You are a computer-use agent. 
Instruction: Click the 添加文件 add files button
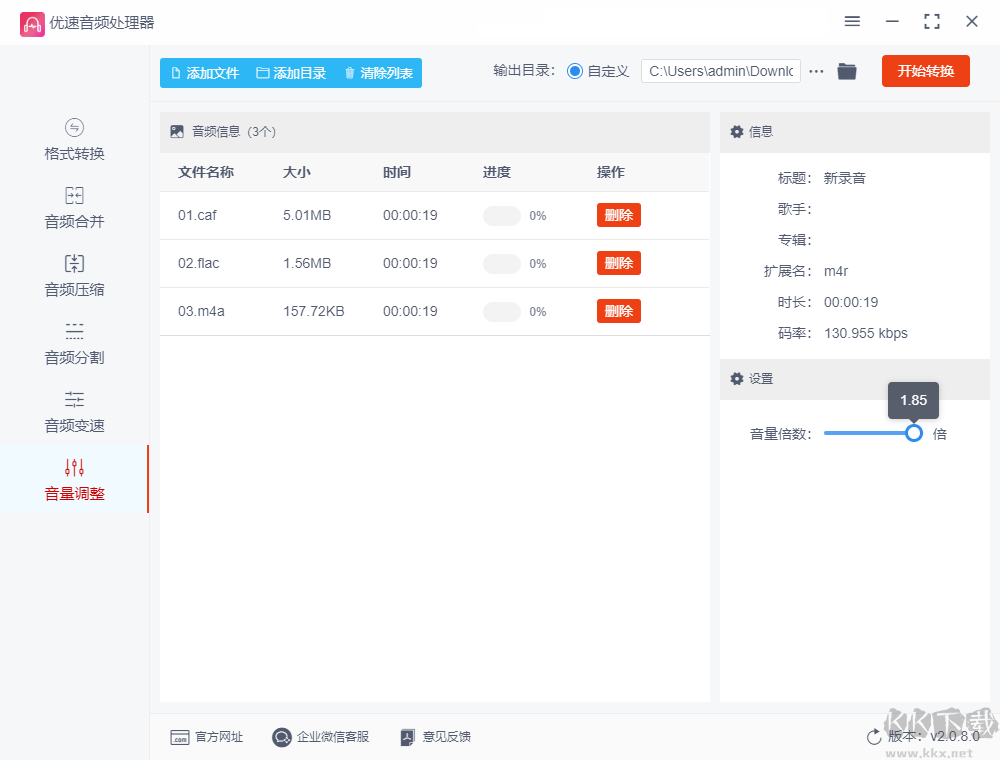(x=205, y=72)
